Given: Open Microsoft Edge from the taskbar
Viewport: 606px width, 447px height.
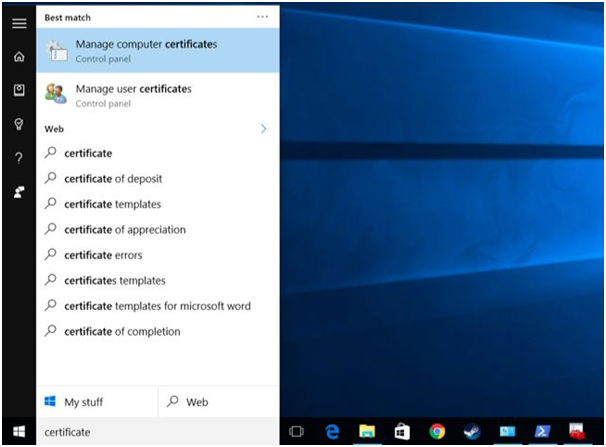Looking at the screenshot, I should (x=332, y=432).
